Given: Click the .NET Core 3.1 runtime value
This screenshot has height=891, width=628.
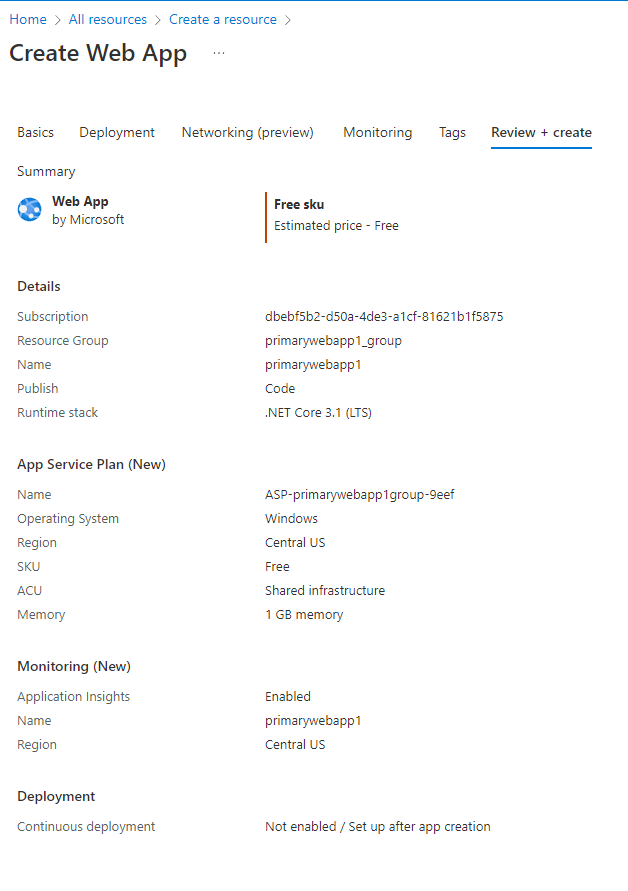Looking at the screenshot, I should [x=320, y=412].
